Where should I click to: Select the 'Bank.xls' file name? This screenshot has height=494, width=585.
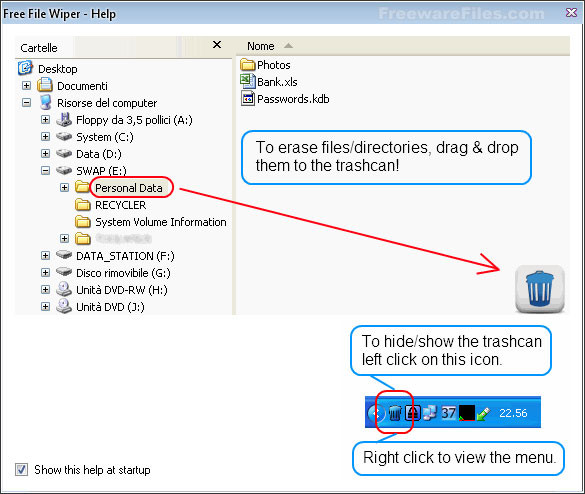pos(277,82)
